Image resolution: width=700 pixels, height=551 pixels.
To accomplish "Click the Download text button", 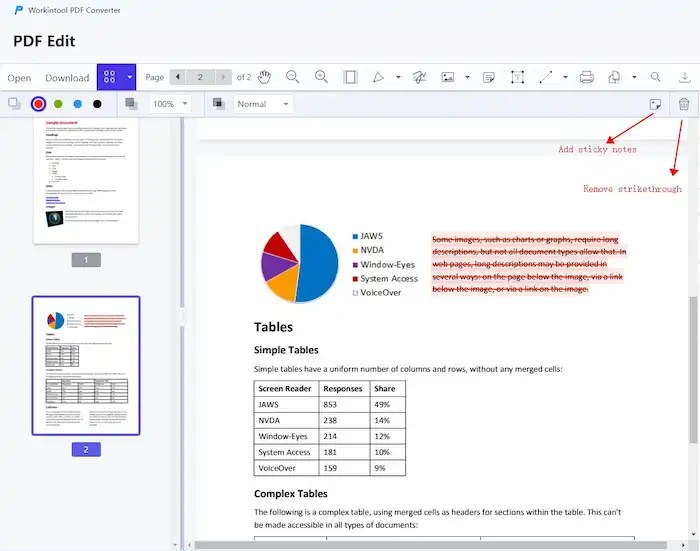I will point(67,78).
